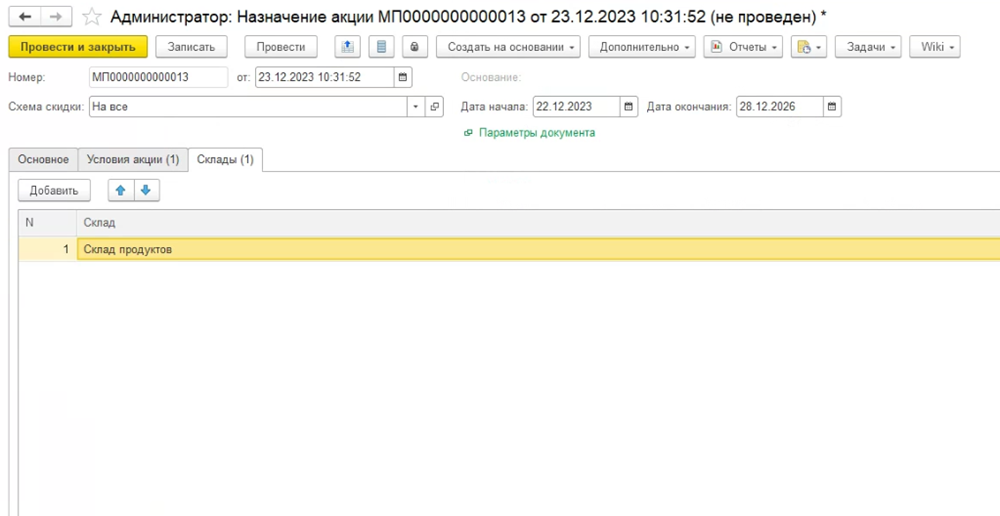This screenshot has width=1000, height=516.
Task: Open the Дополнительно dropdown menu
Action: (x=641, y=47)
